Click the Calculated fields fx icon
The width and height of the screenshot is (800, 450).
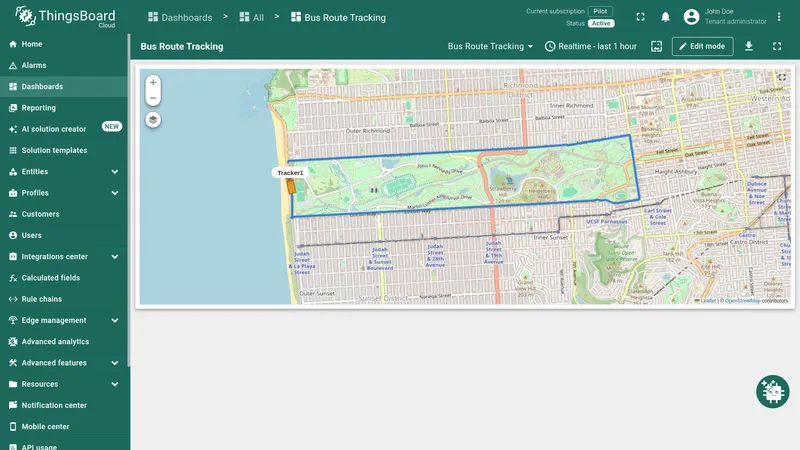tap(13, 278)
